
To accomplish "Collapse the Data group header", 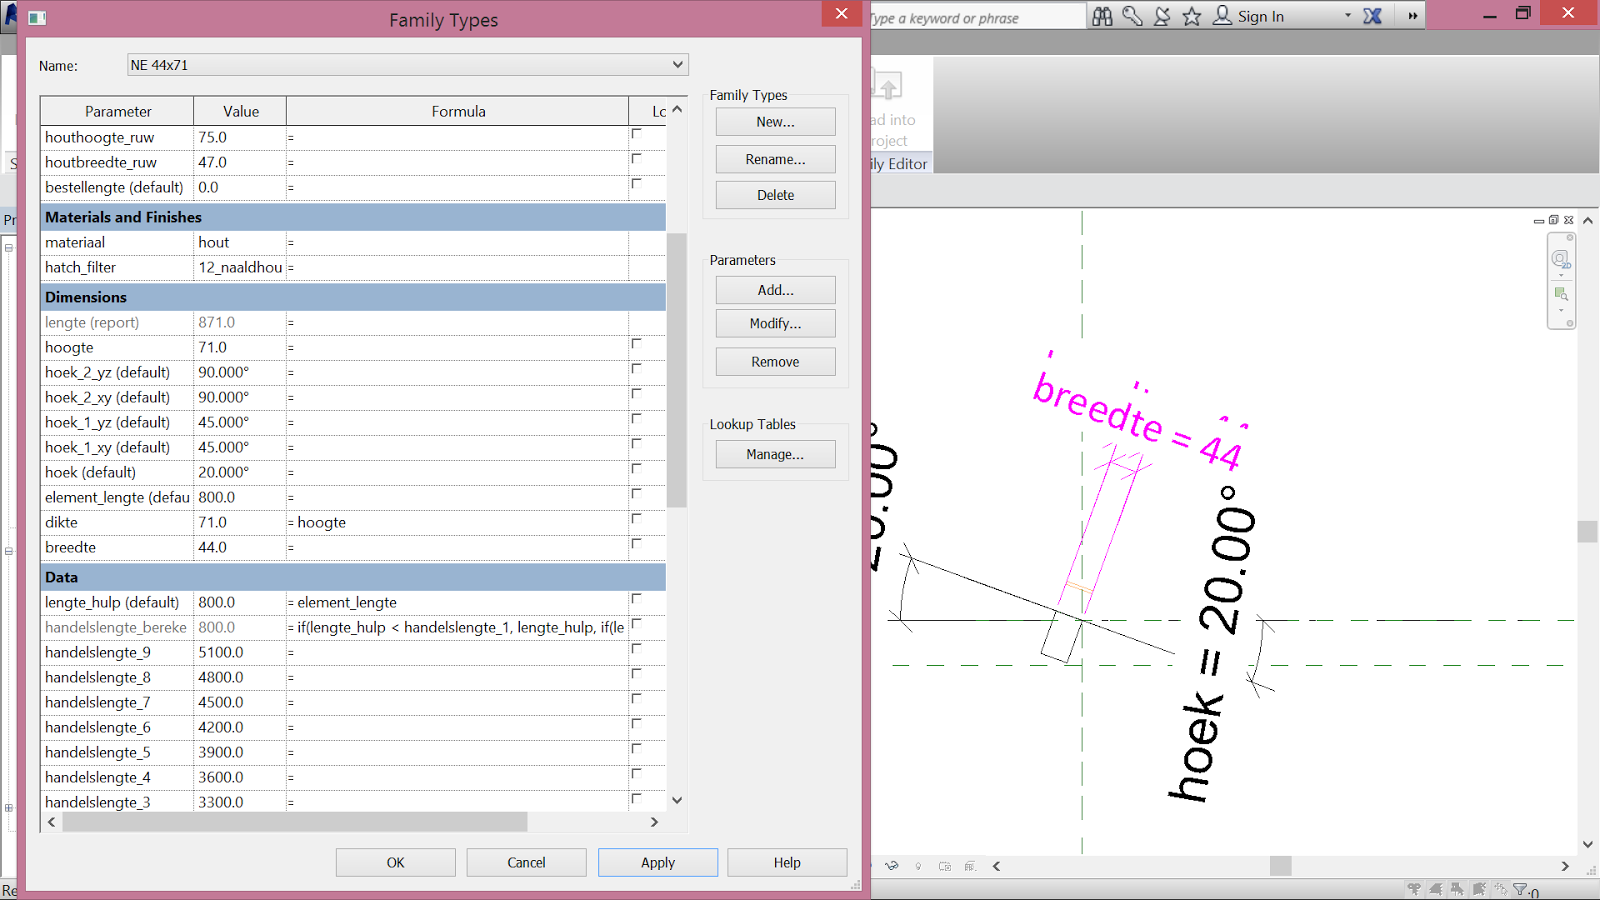I will point(353,577).
